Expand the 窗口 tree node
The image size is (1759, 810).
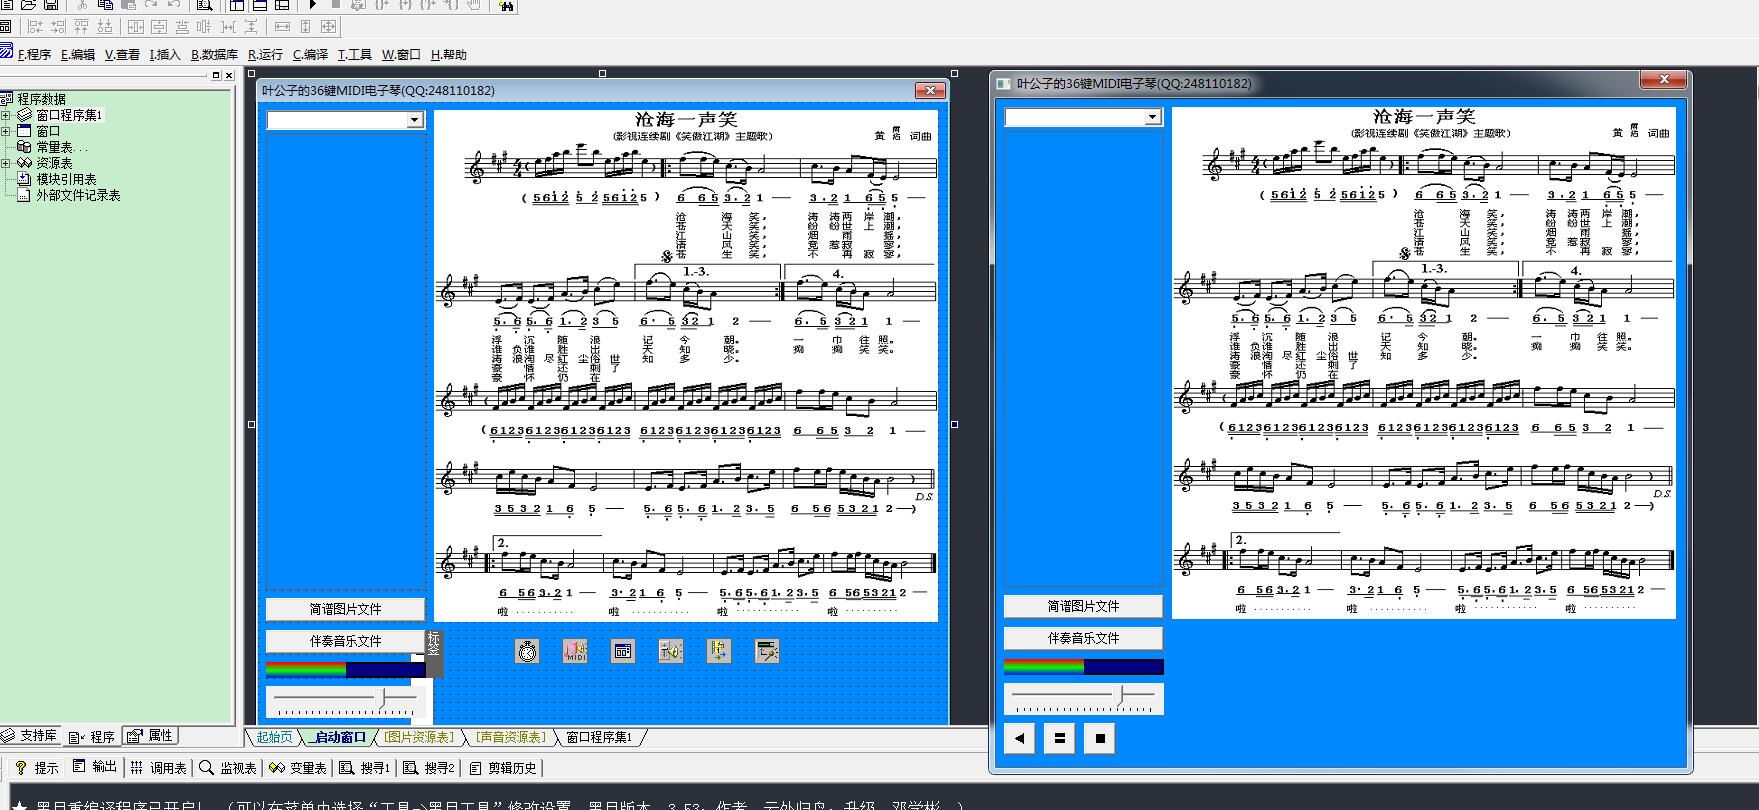[x=6, y=131]
